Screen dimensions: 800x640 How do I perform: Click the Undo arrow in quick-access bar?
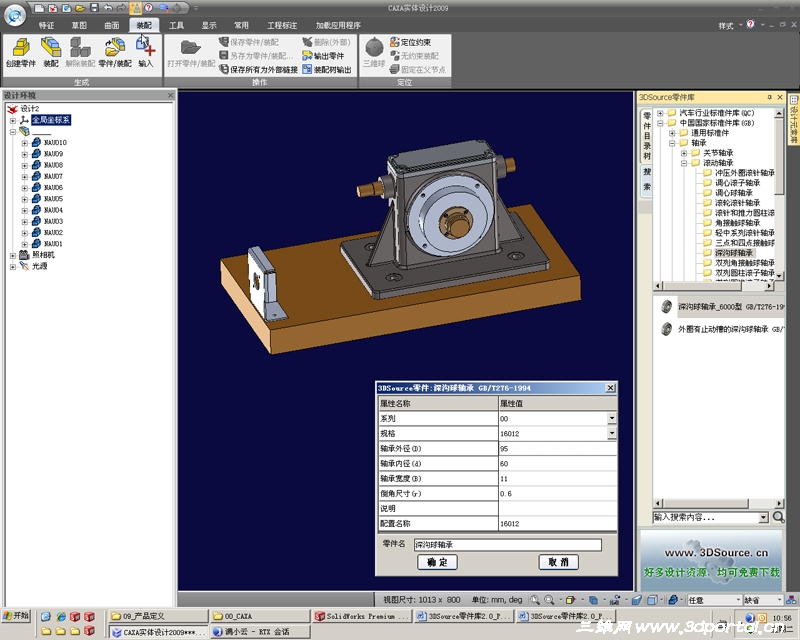coord(108,8)
